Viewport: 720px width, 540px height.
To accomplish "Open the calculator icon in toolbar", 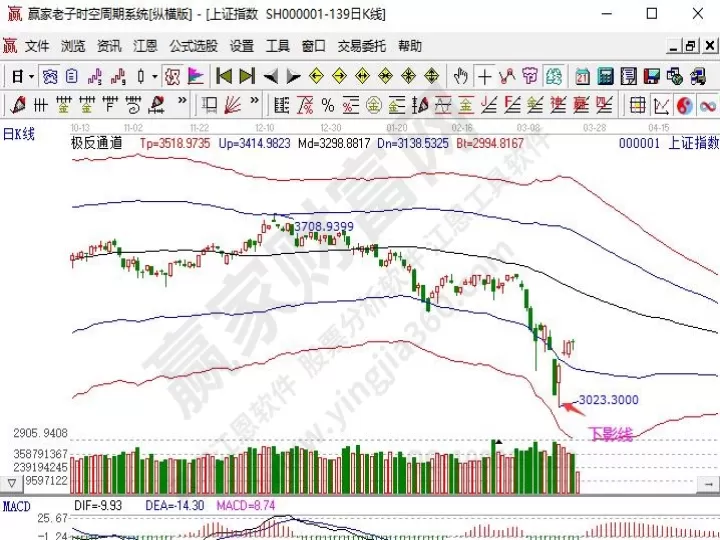I will pos(605,76).
